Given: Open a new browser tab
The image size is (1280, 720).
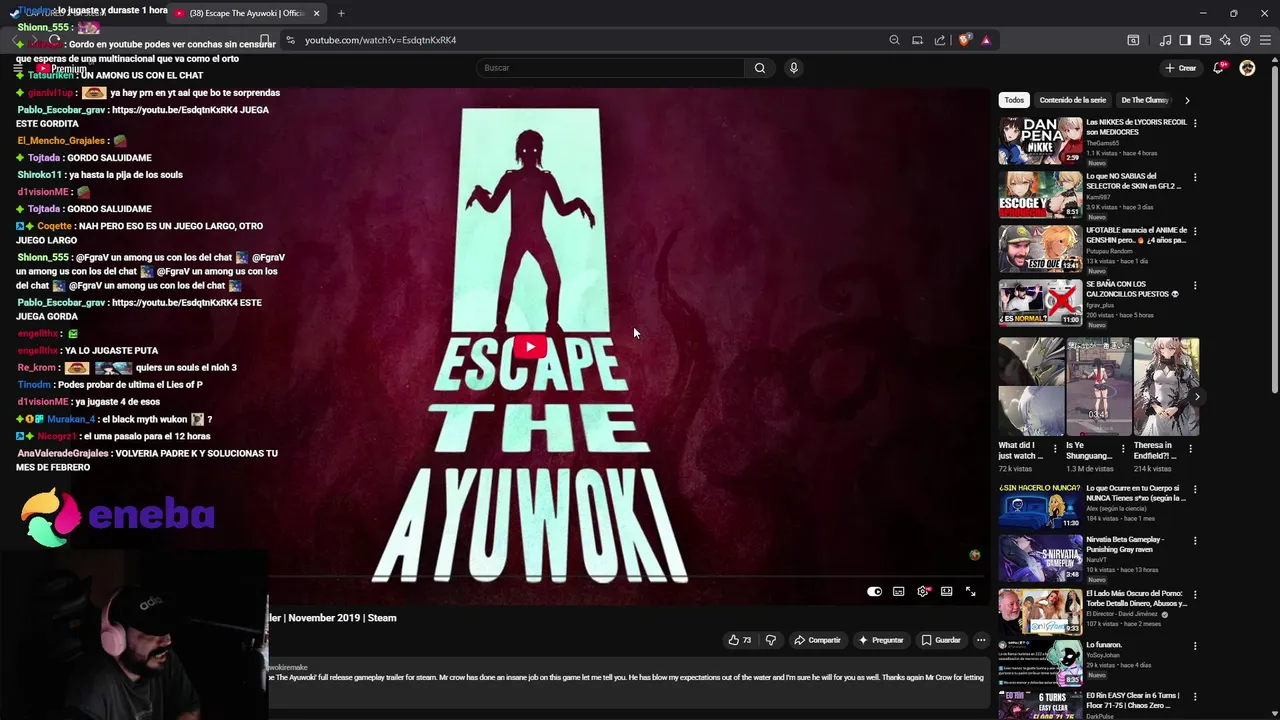Looking at the screenshot, I should pos(341,13).
